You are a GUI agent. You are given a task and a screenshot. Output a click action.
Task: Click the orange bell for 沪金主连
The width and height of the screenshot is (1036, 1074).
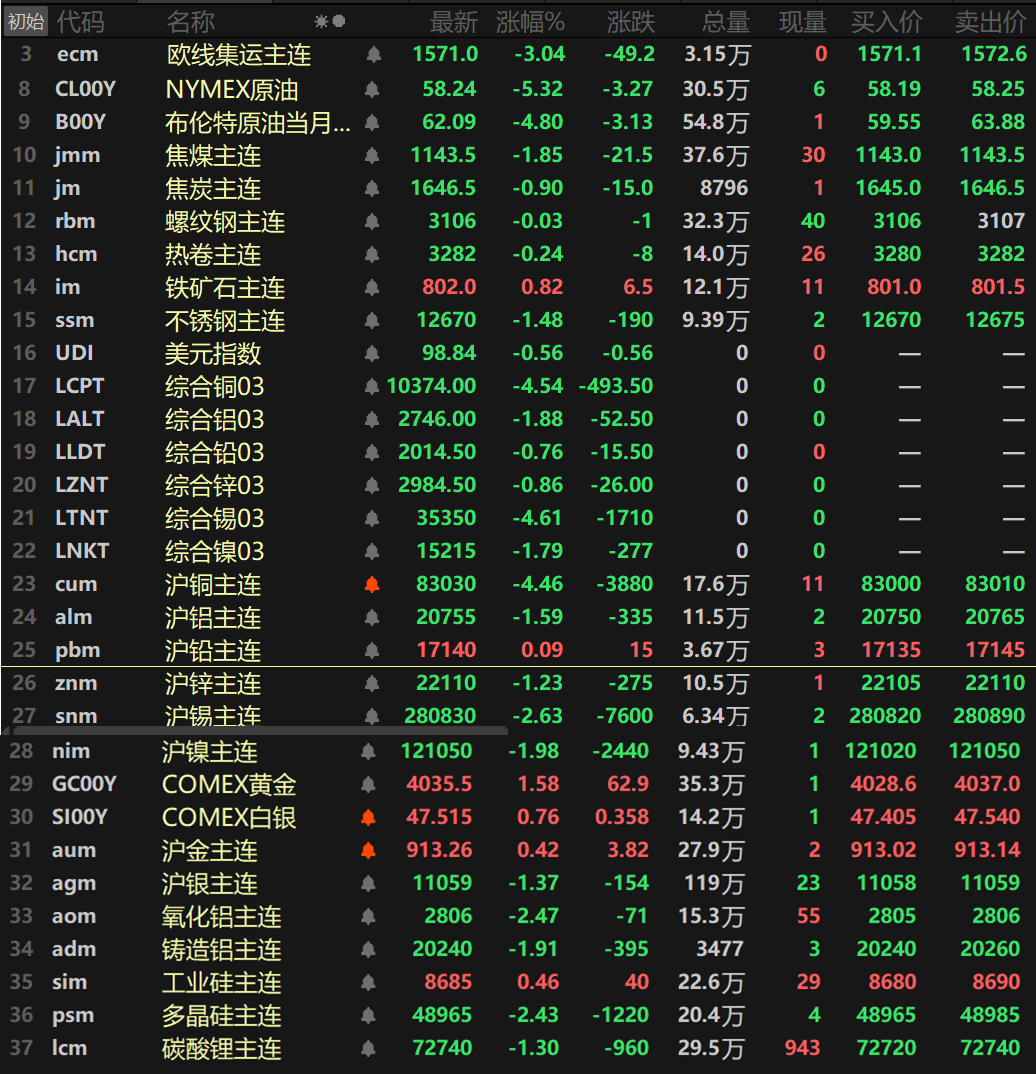(368, 851)
